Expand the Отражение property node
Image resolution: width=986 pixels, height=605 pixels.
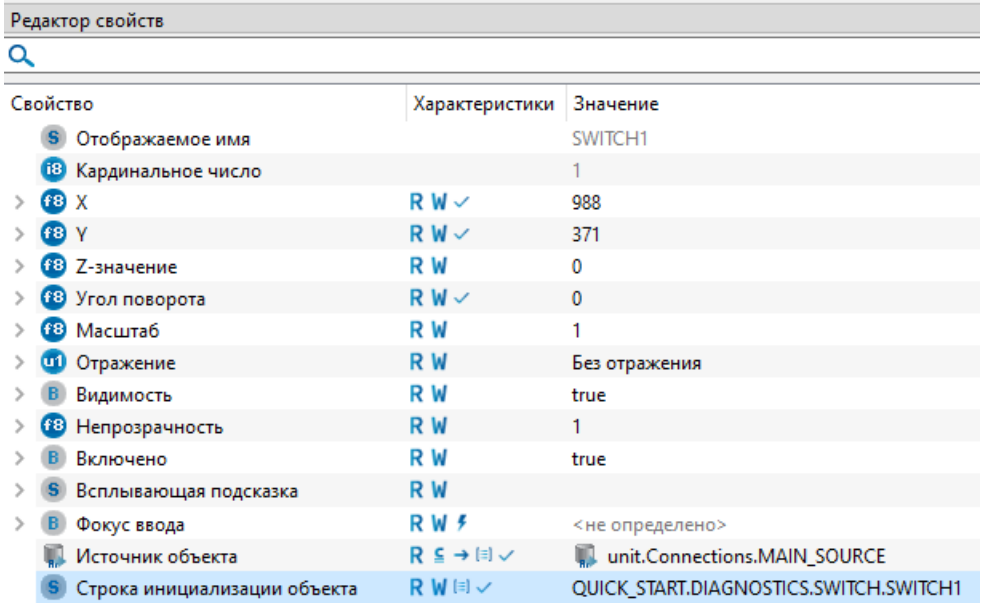pos(18,363)
